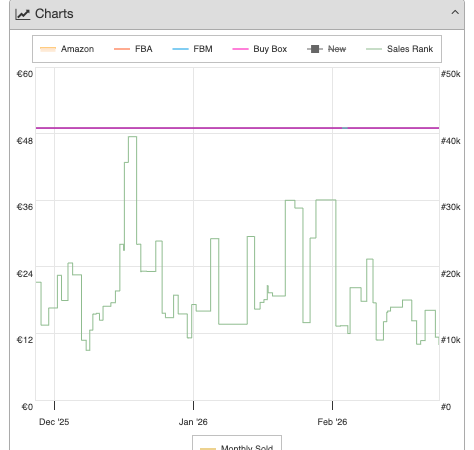
Task: Click the €0 price axis label
Action: pos(27,407)
